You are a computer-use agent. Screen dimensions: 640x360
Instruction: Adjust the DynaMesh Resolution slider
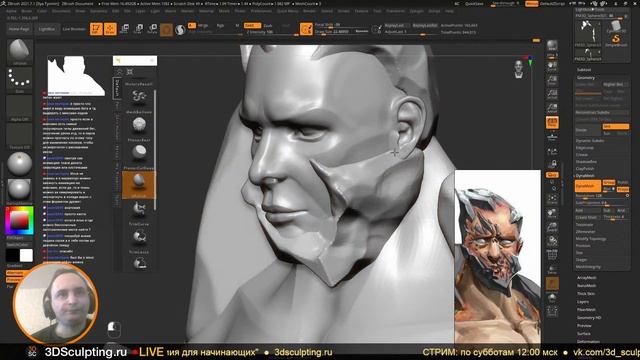[x=602, y=196]
